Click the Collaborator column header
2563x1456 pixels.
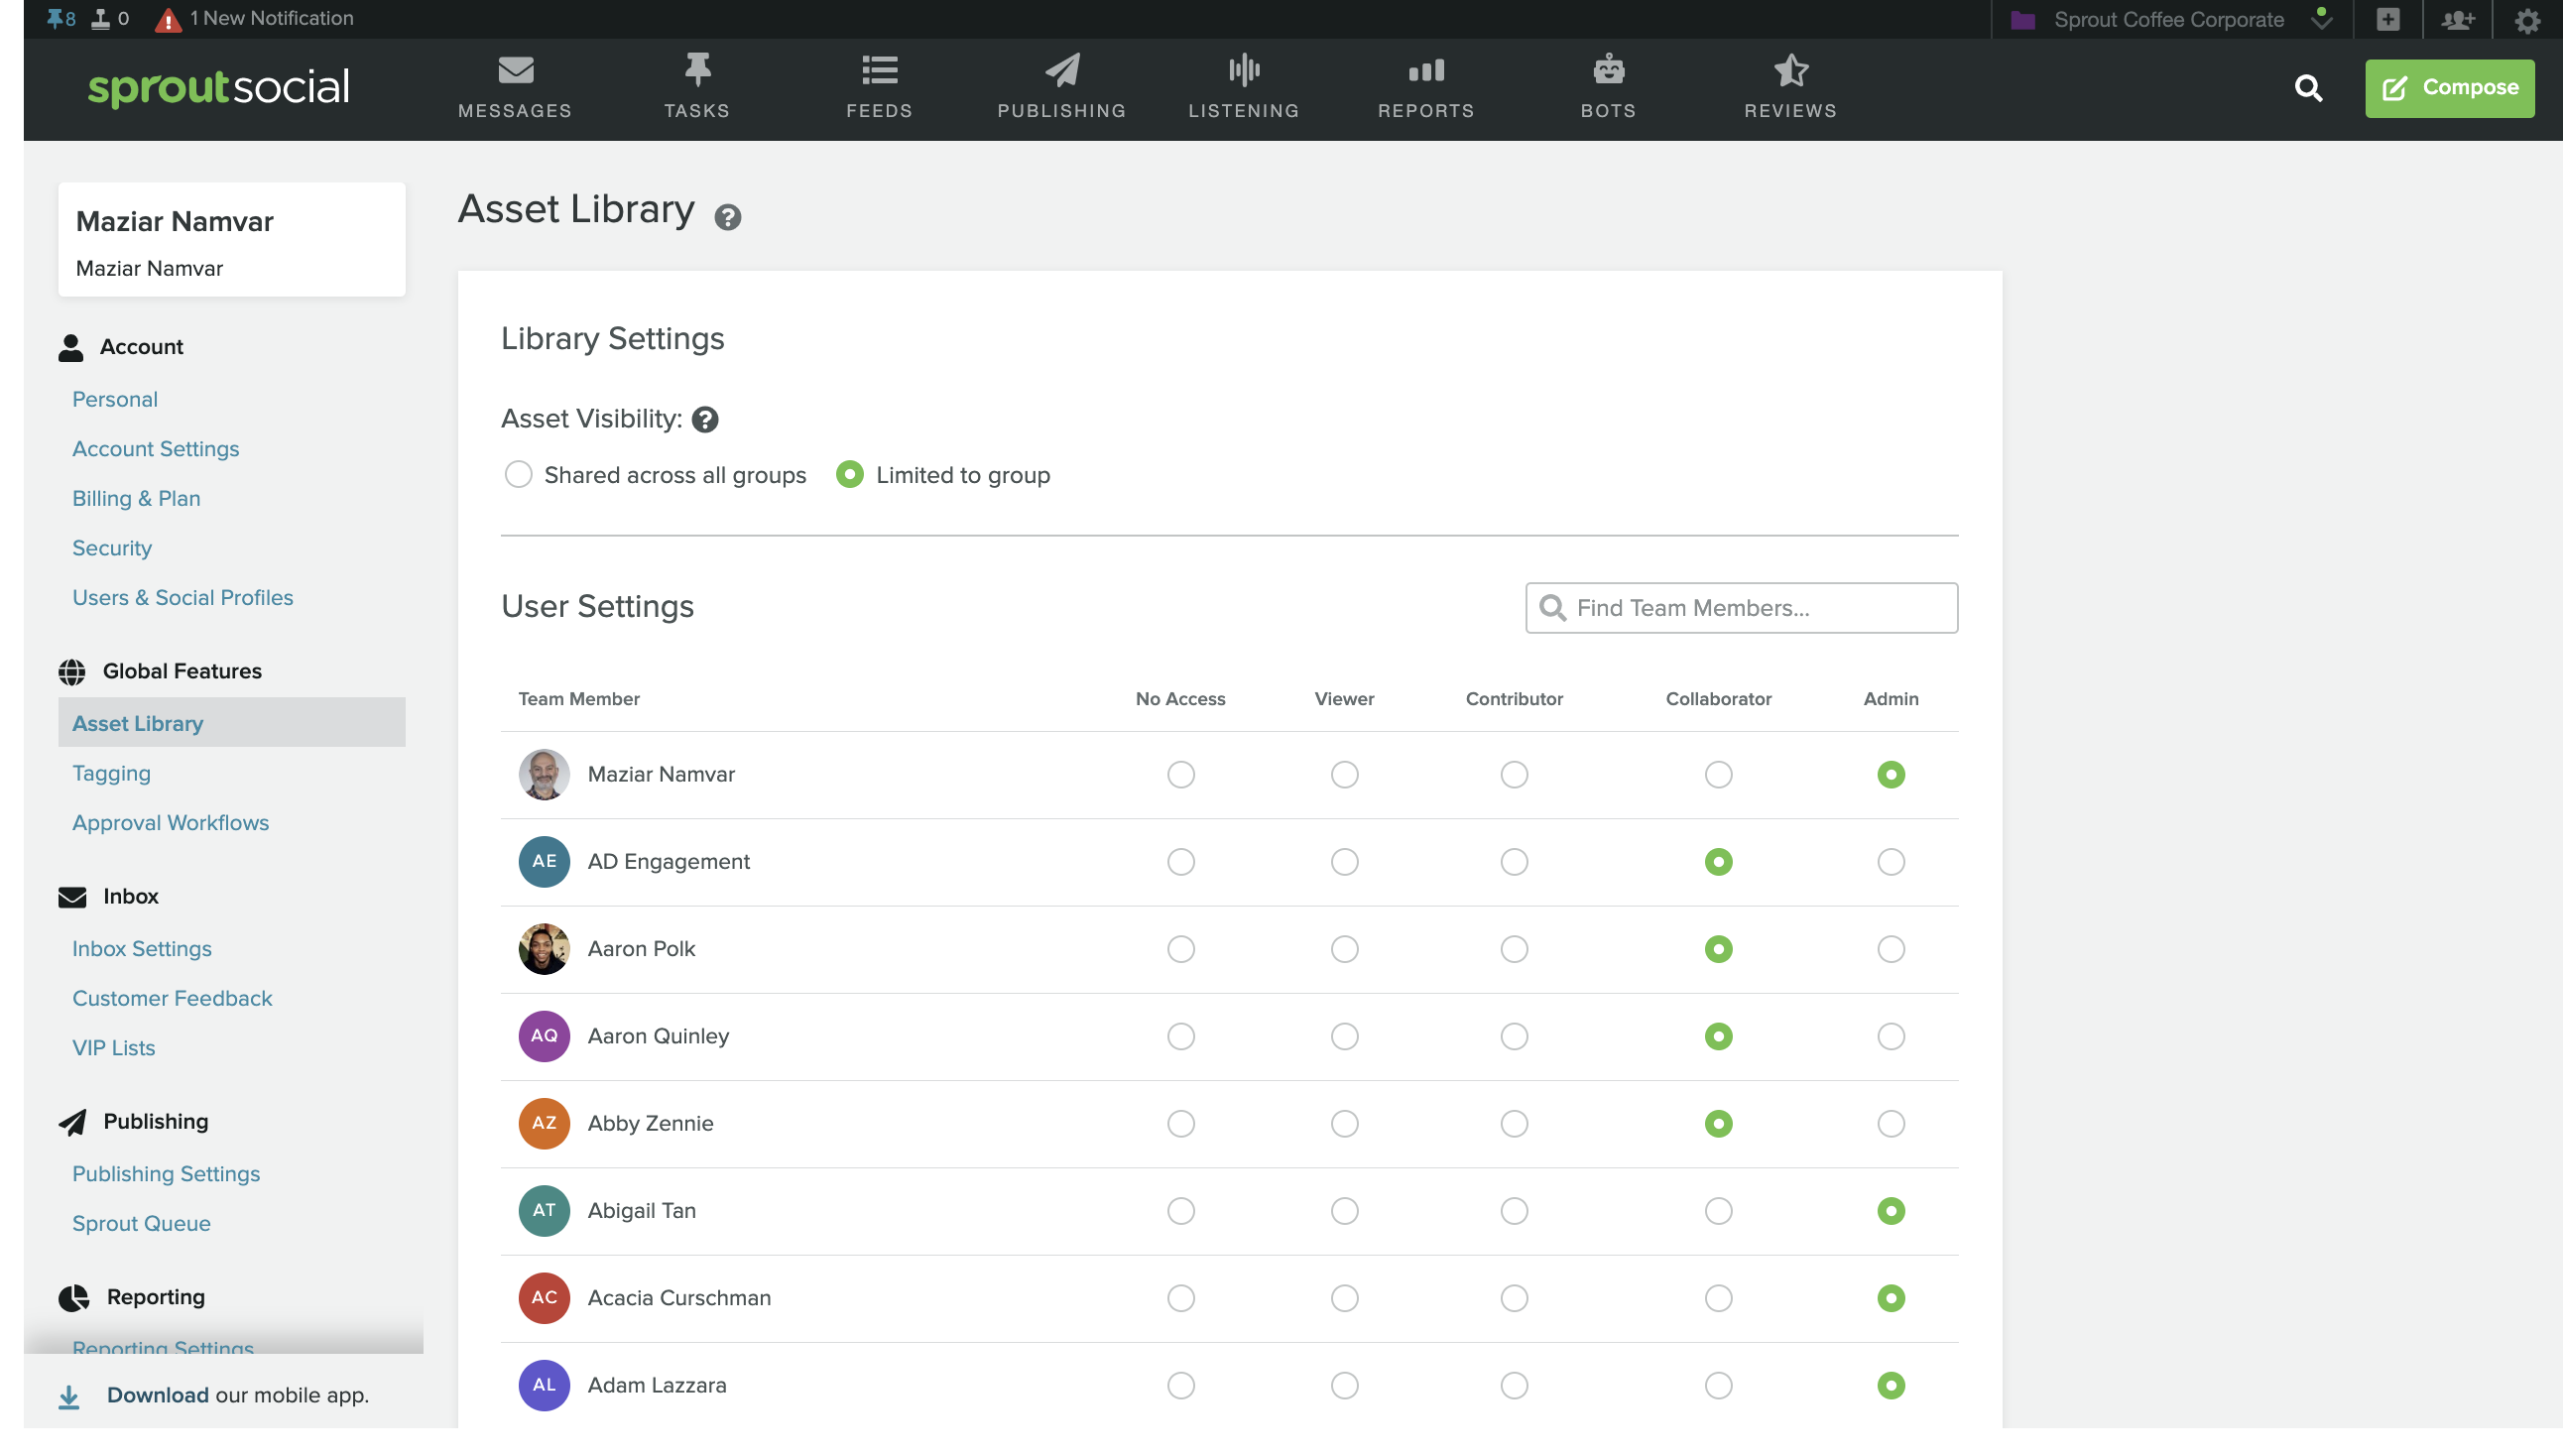pos(1718,699)
